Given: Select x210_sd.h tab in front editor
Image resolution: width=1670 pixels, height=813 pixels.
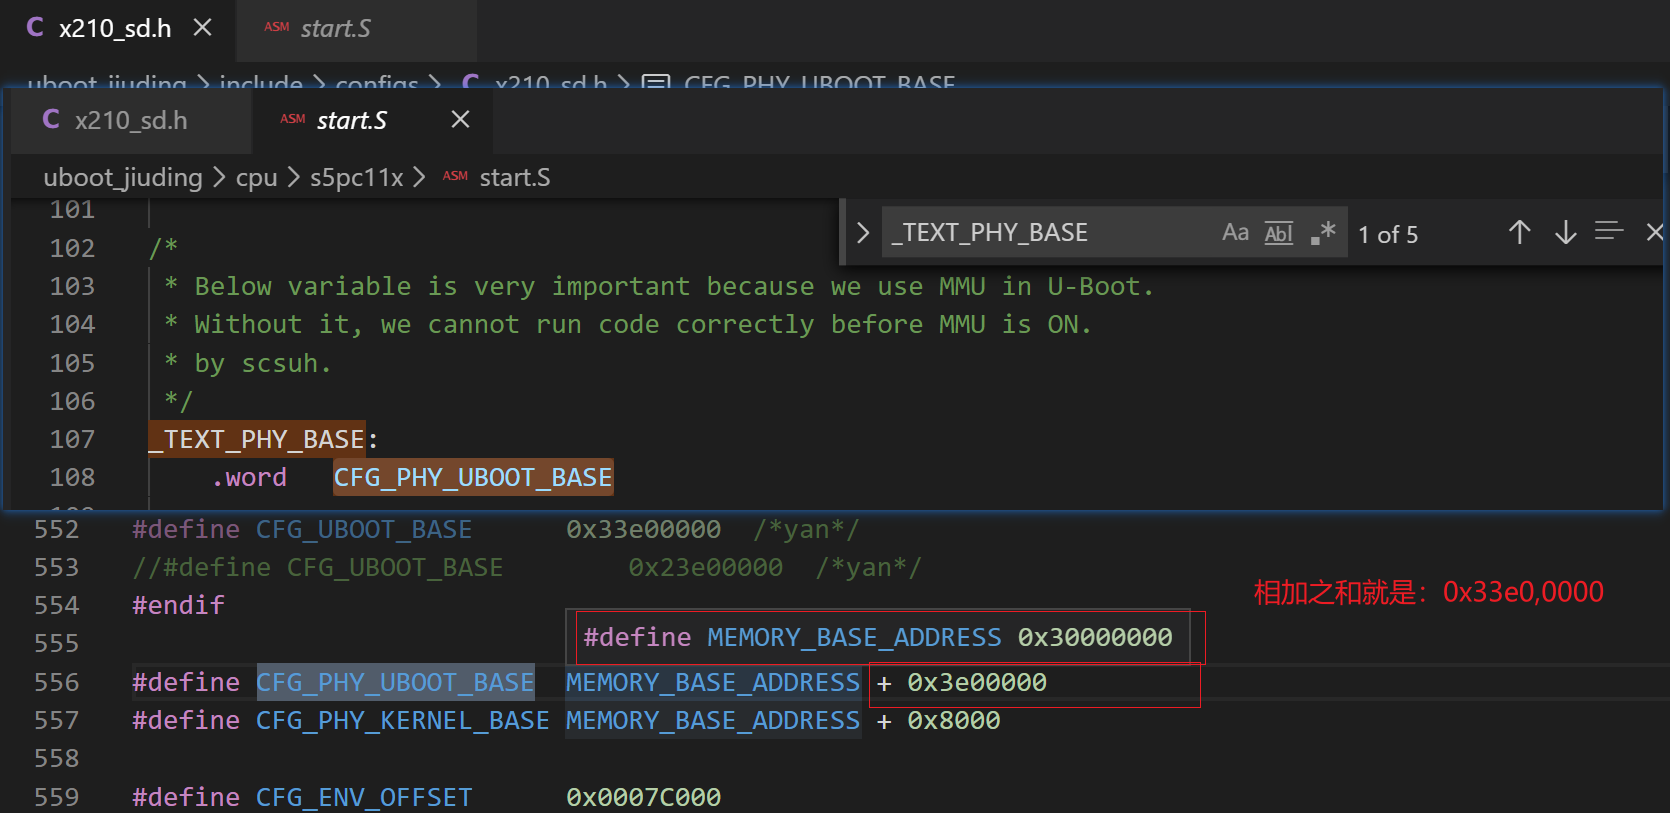Looking at the screenshot, I should [131, 120].
